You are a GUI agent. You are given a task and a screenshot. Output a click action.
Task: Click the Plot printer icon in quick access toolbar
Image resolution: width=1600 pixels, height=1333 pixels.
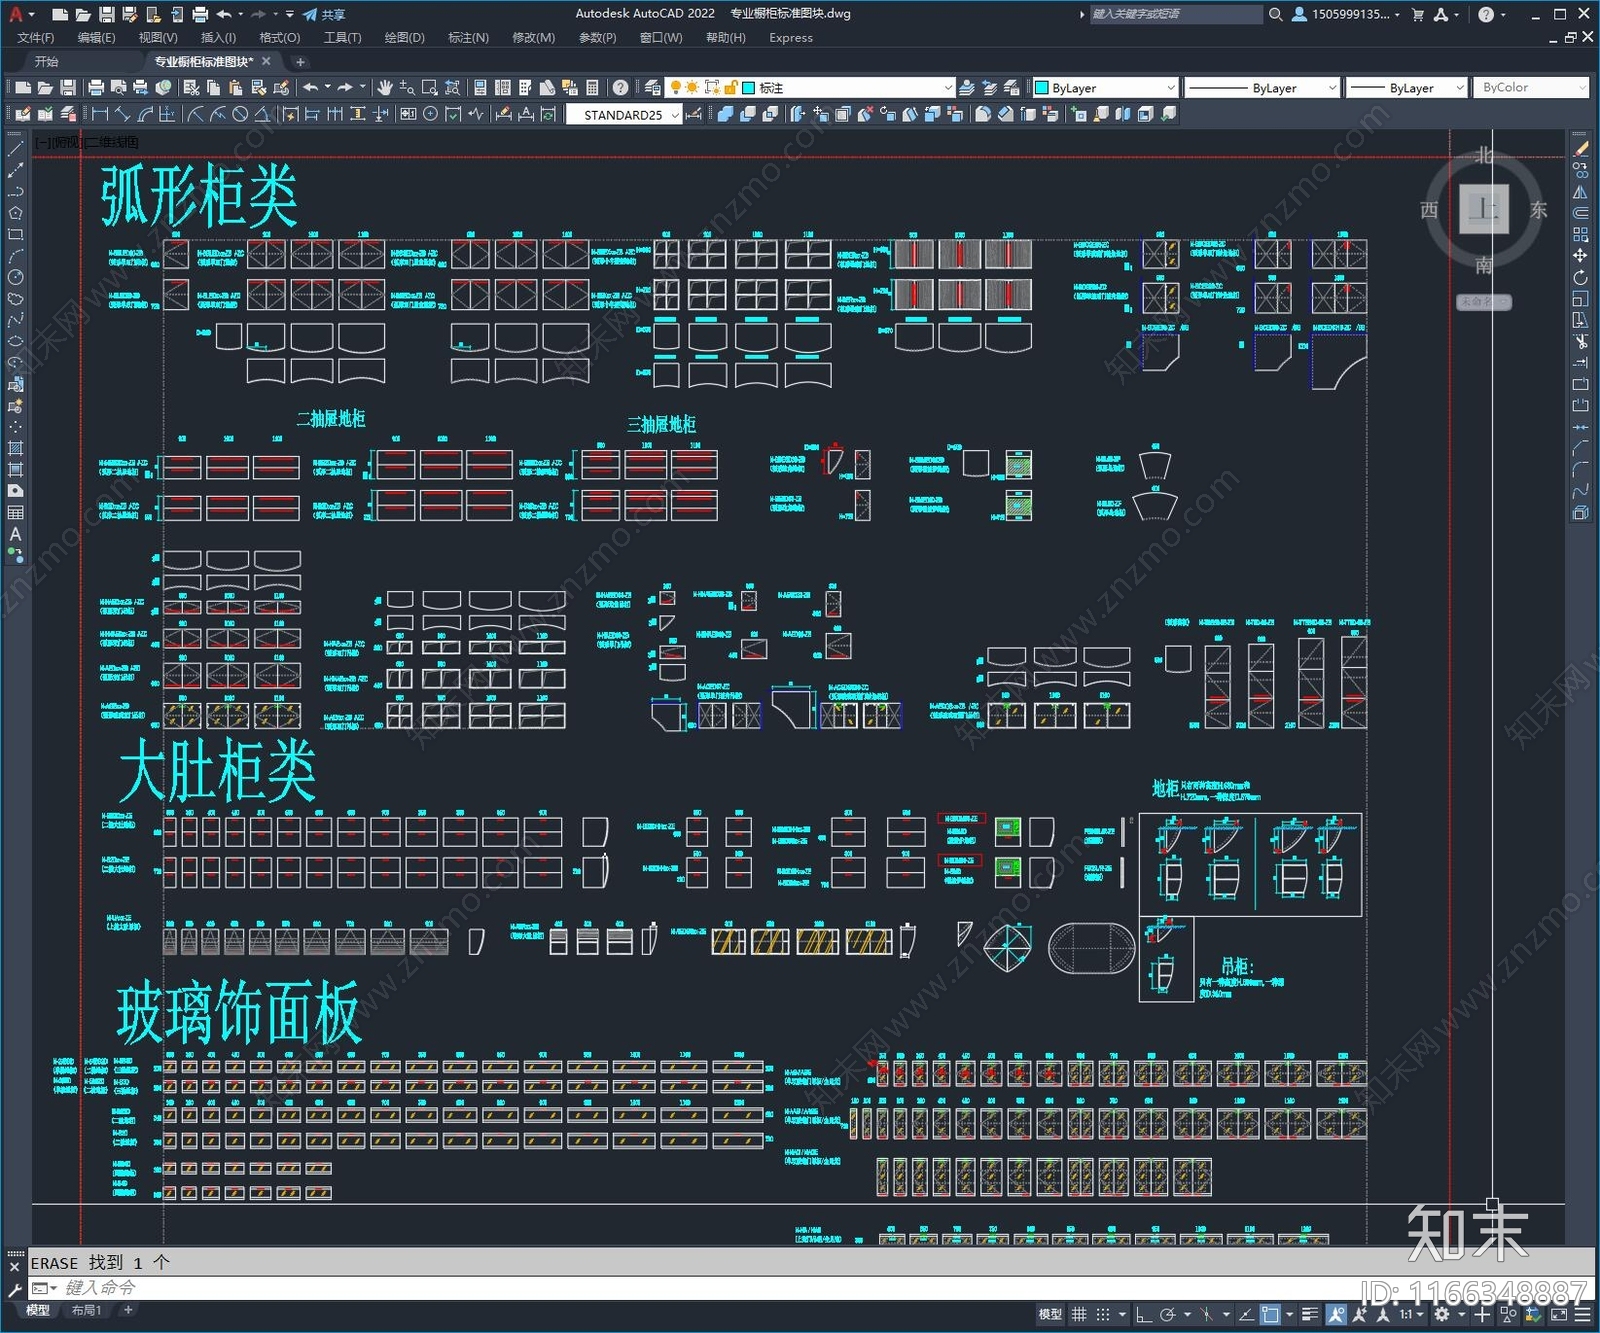[200, 14]
